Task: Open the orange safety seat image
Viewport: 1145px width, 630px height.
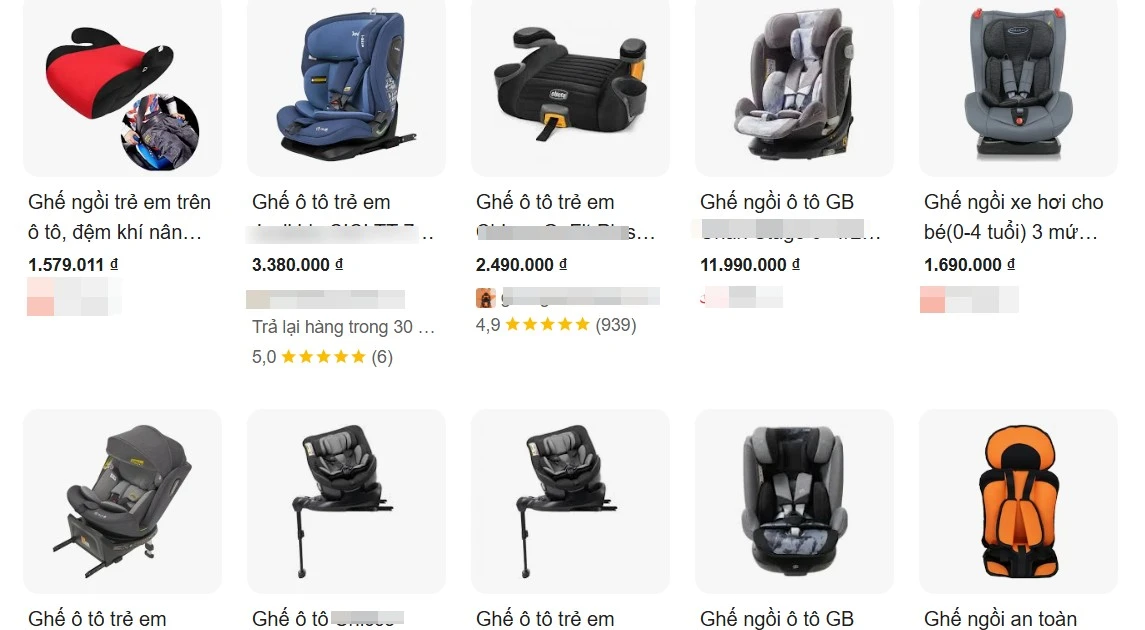Action: click(x=1018, y=501)
